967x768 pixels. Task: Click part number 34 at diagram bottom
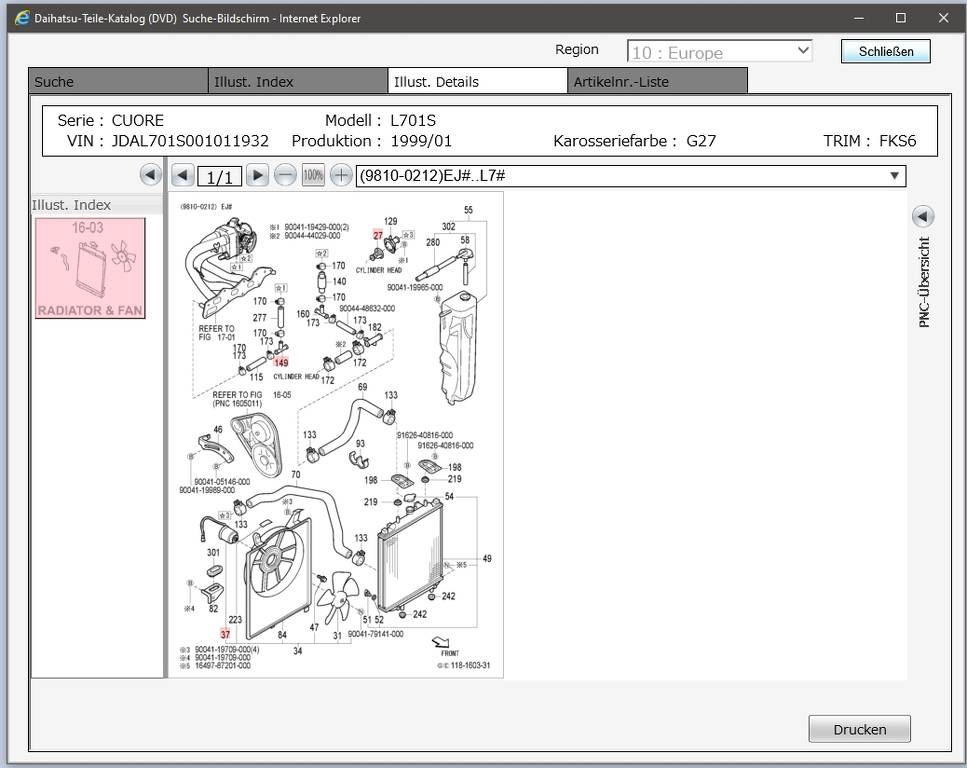tap(298, 651)
